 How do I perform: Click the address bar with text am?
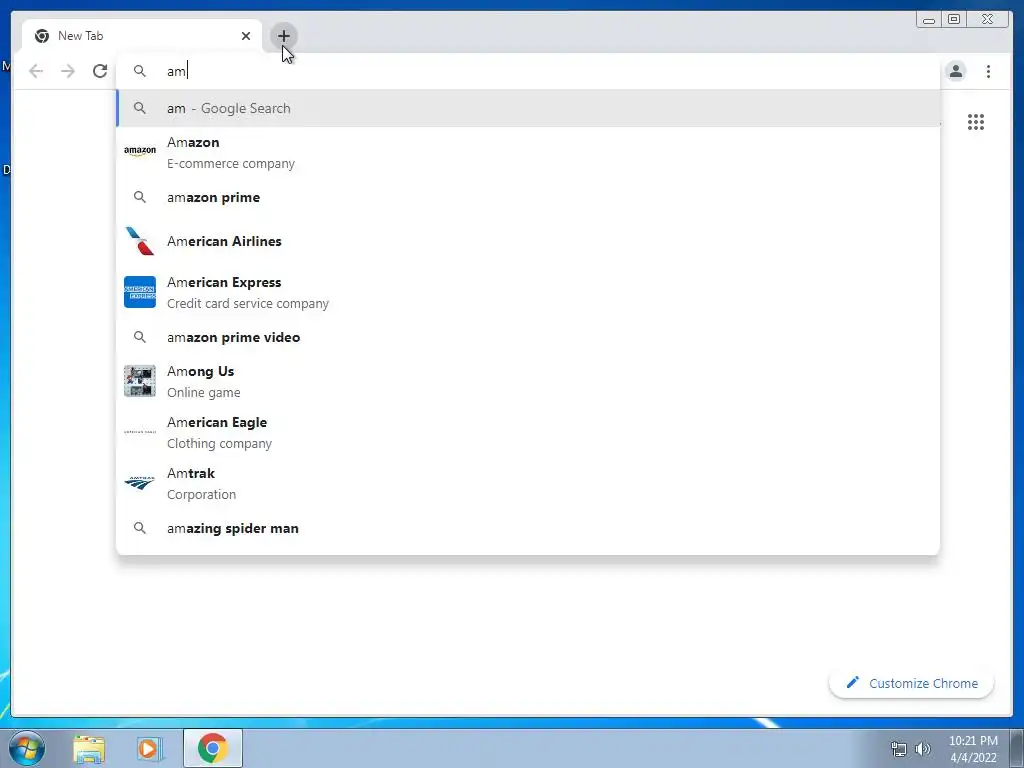coord(528,71)
